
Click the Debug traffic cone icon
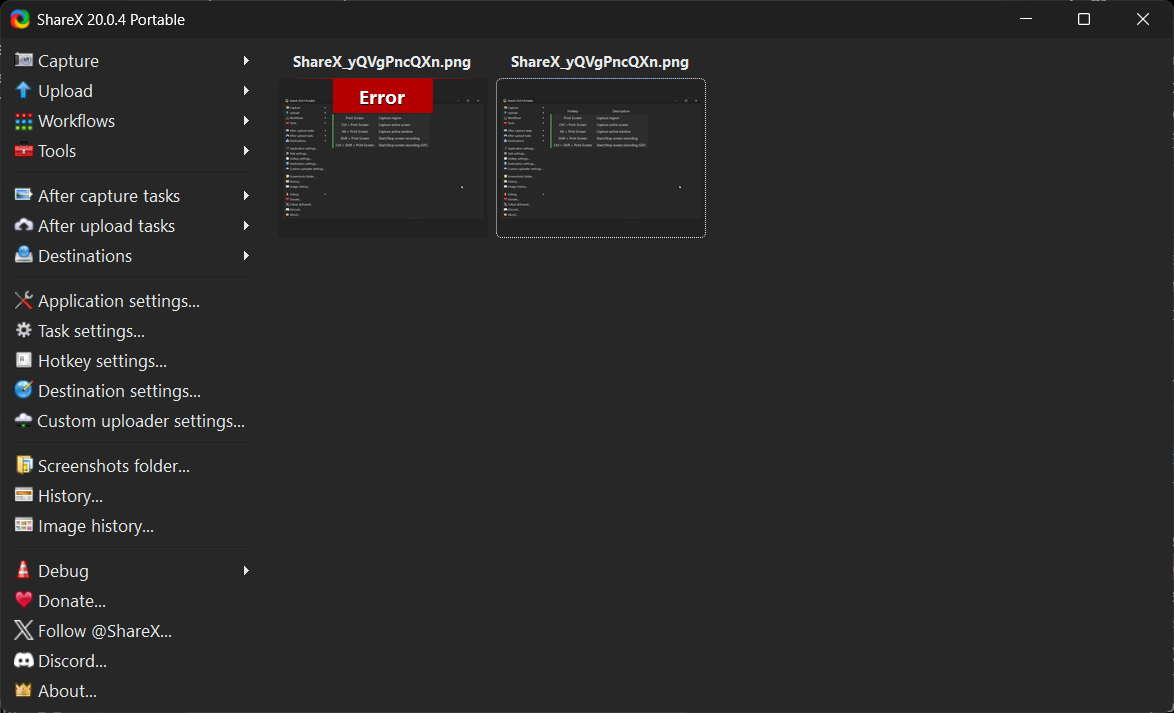[x=24, y=570]
